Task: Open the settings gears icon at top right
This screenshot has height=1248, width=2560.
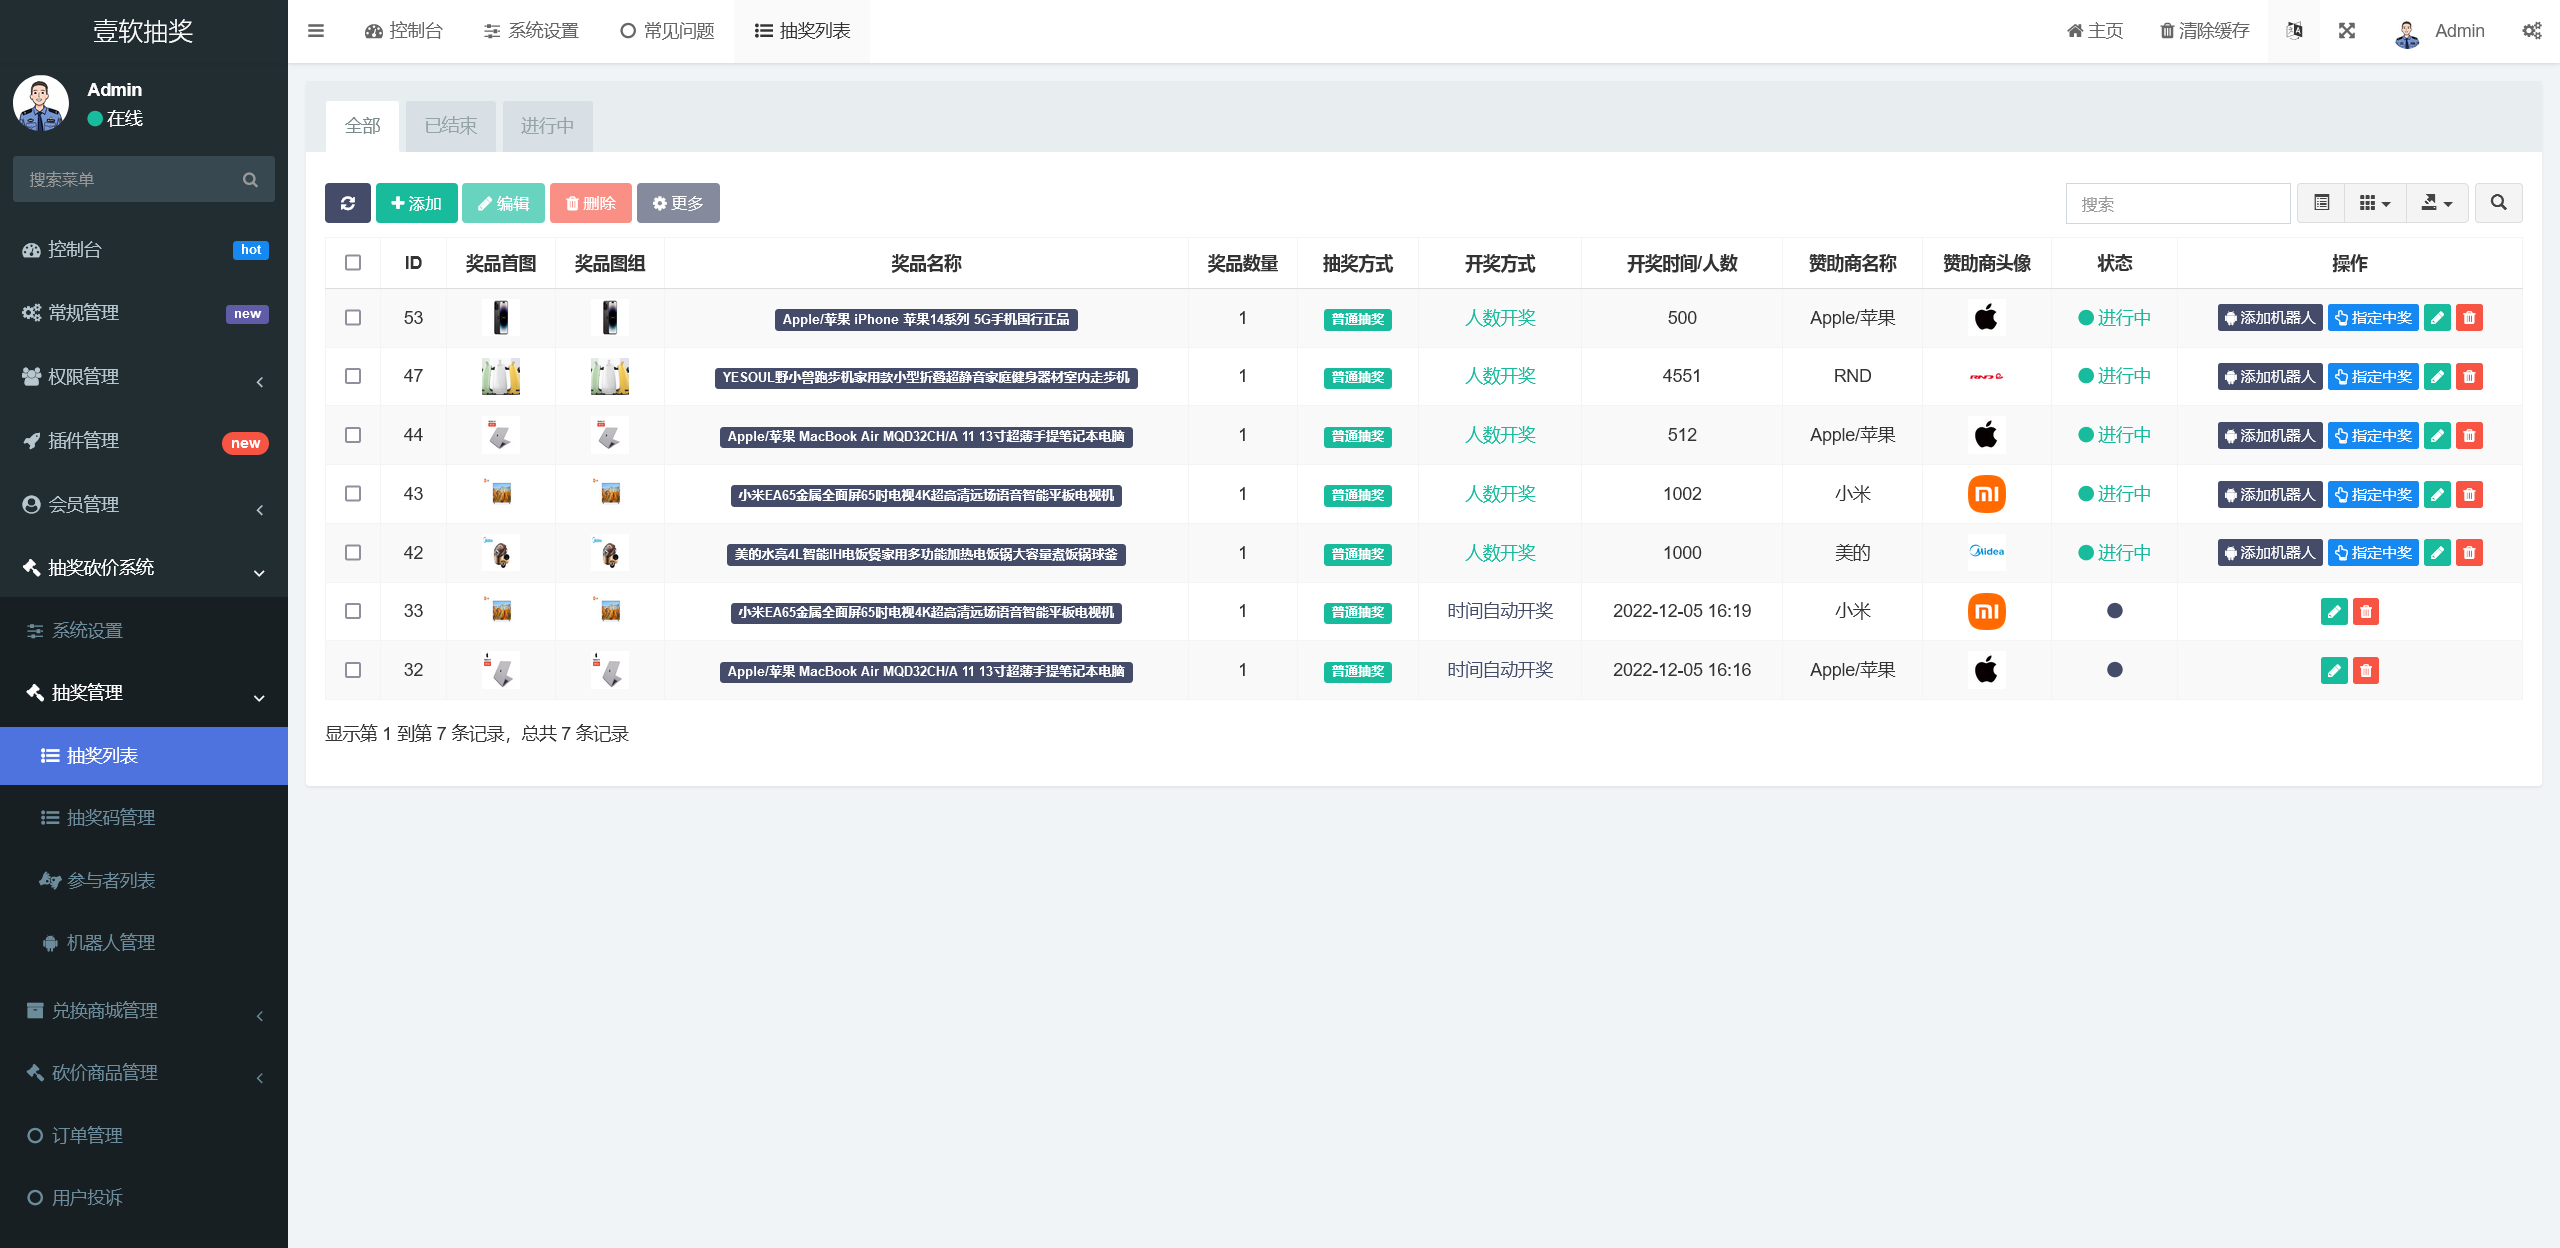Action: tap(2531, 31)
